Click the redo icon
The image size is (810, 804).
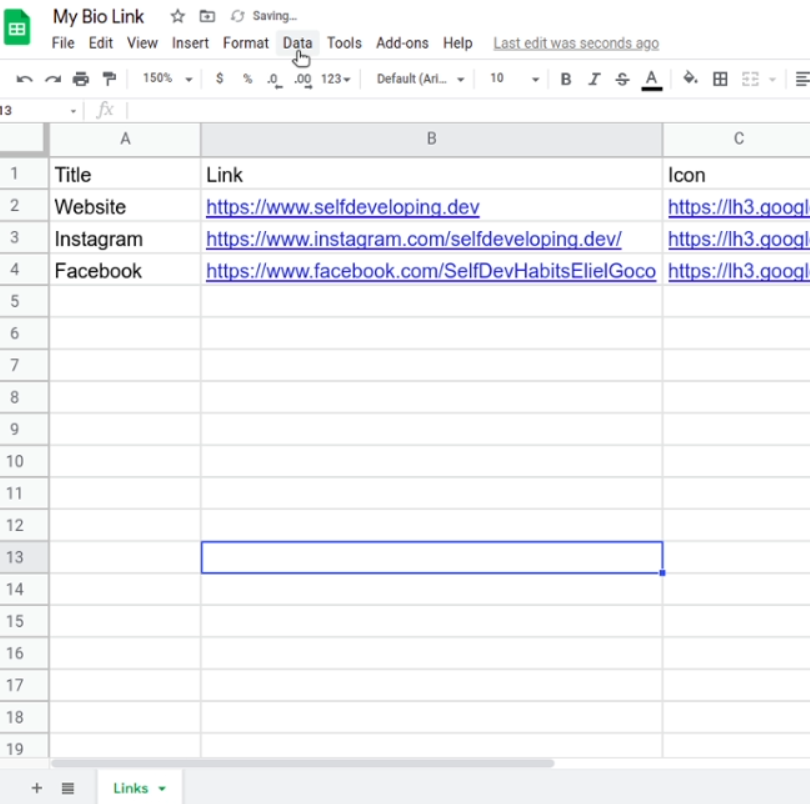tap(53, 79)
